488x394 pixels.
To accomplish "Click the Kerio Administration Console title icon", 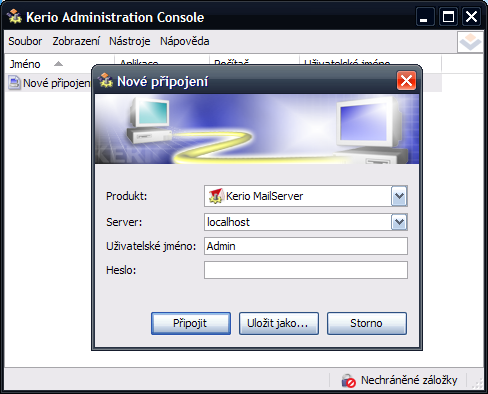I will (x=14, y=17).
